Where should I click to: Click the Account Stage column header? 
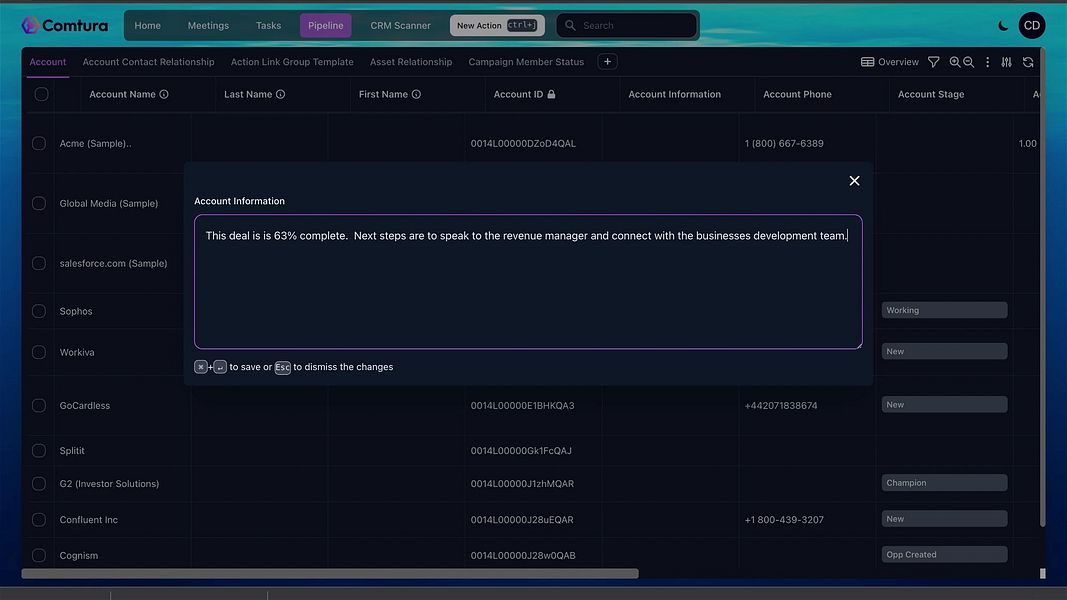931,95
